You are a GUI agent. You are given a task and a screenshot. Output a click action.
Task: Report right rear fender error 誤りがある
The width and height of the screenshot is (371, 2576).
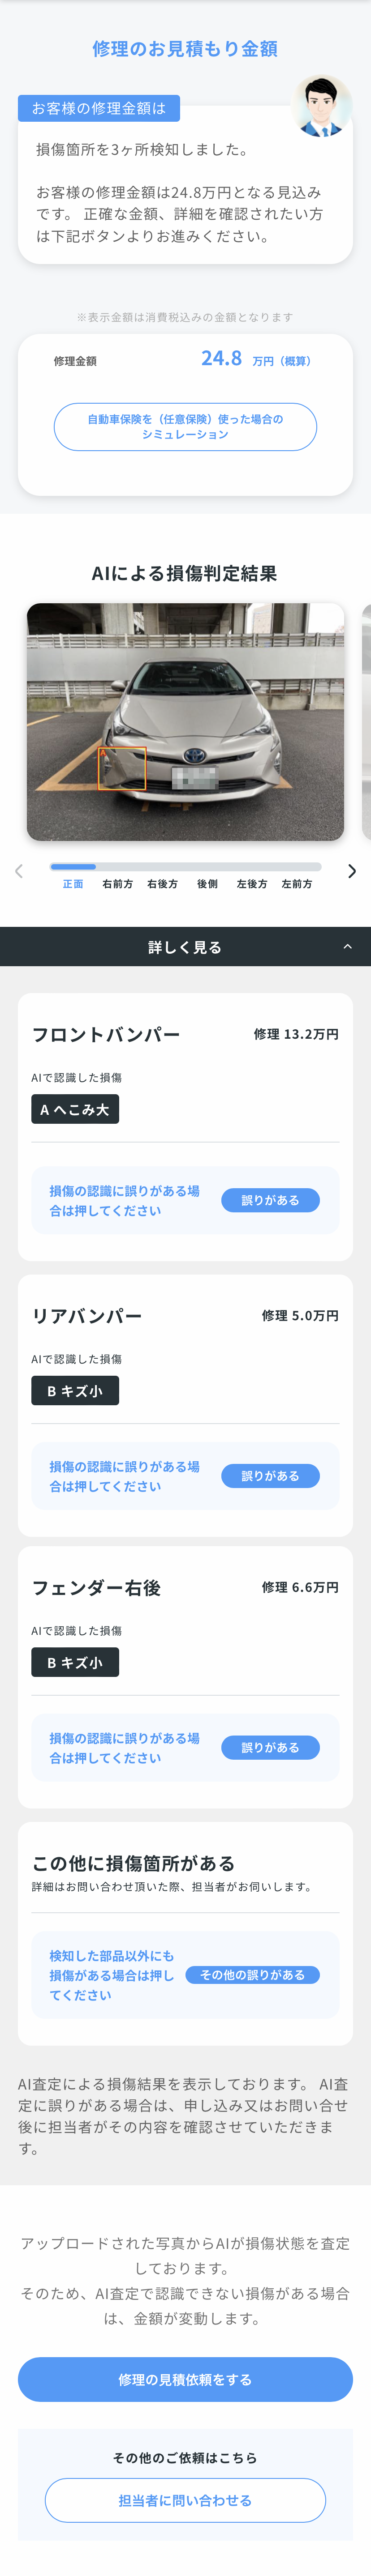coord(270,1747)
